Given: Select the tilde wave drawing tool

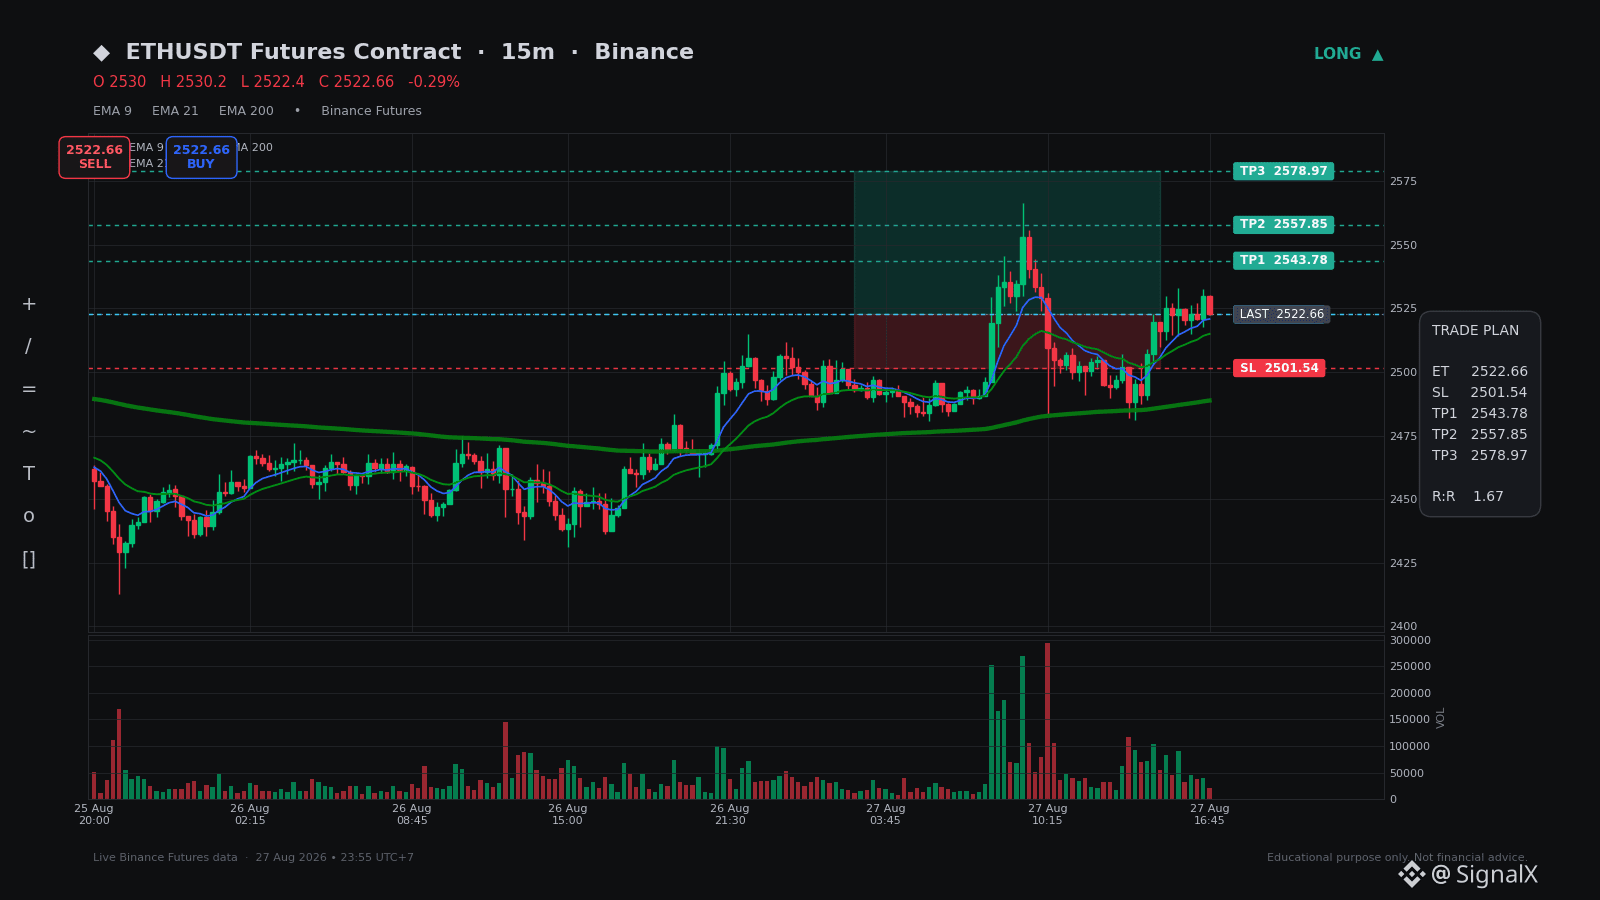Looking at the screenshot, I should click(x=29, y=432).
